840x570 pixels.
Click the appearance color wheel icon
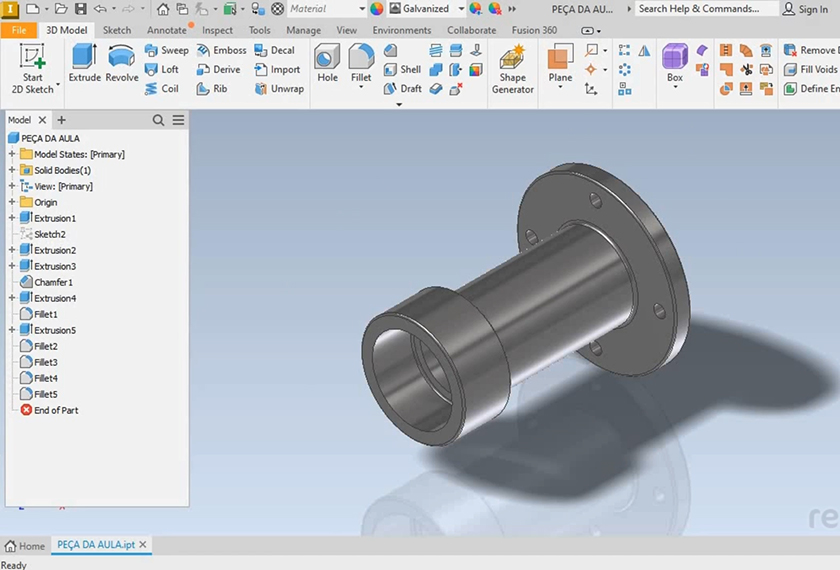[377, 9]
